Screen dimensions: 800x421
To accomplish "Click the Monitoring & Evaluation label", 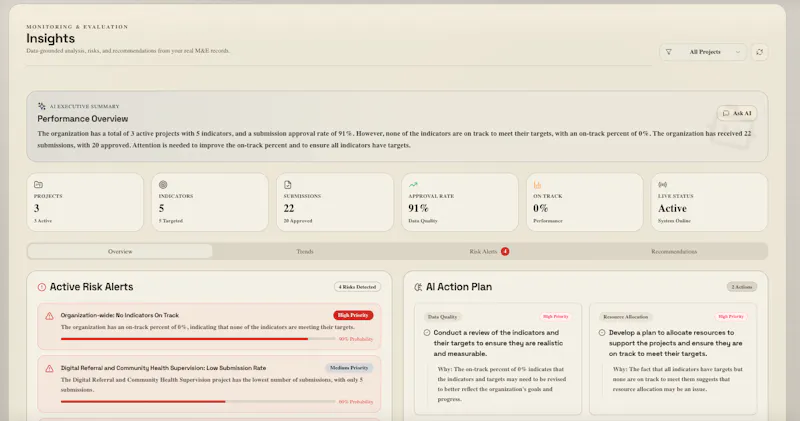I will [x=77, y=27].
